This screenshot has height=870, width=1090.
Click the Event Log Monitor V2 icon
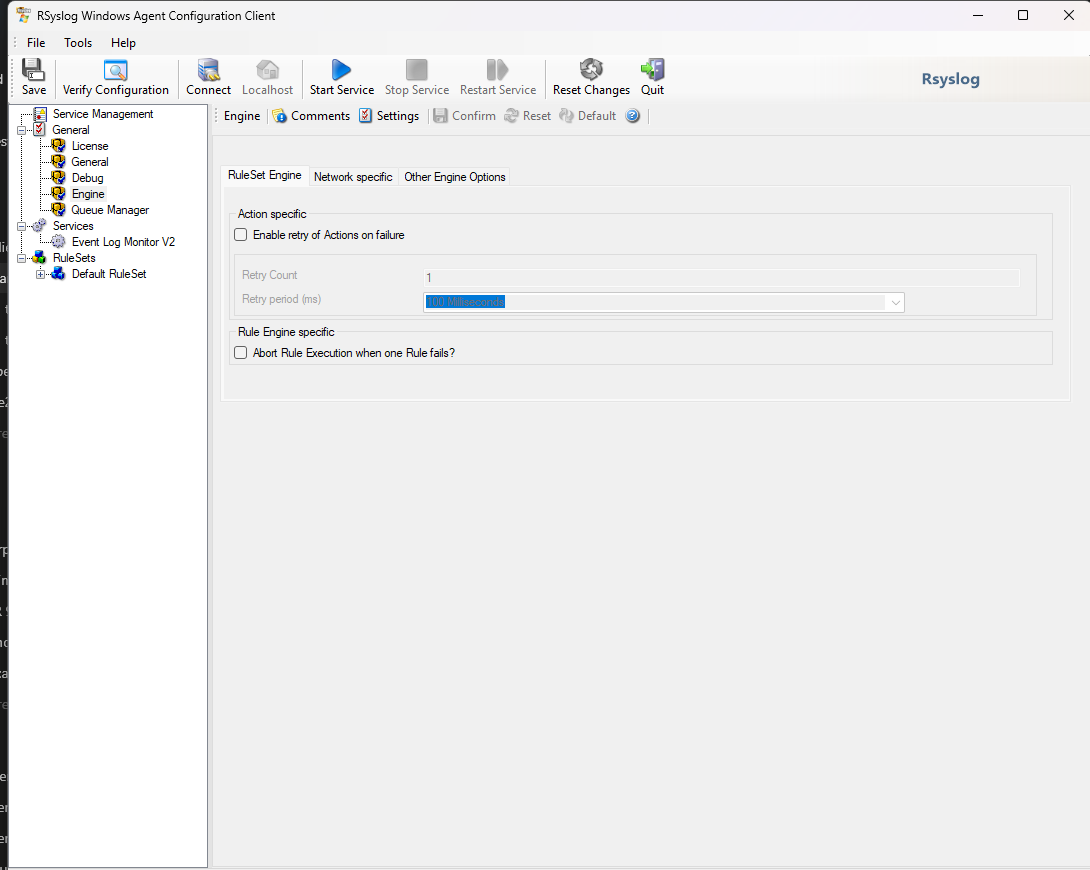click(58, 242)
